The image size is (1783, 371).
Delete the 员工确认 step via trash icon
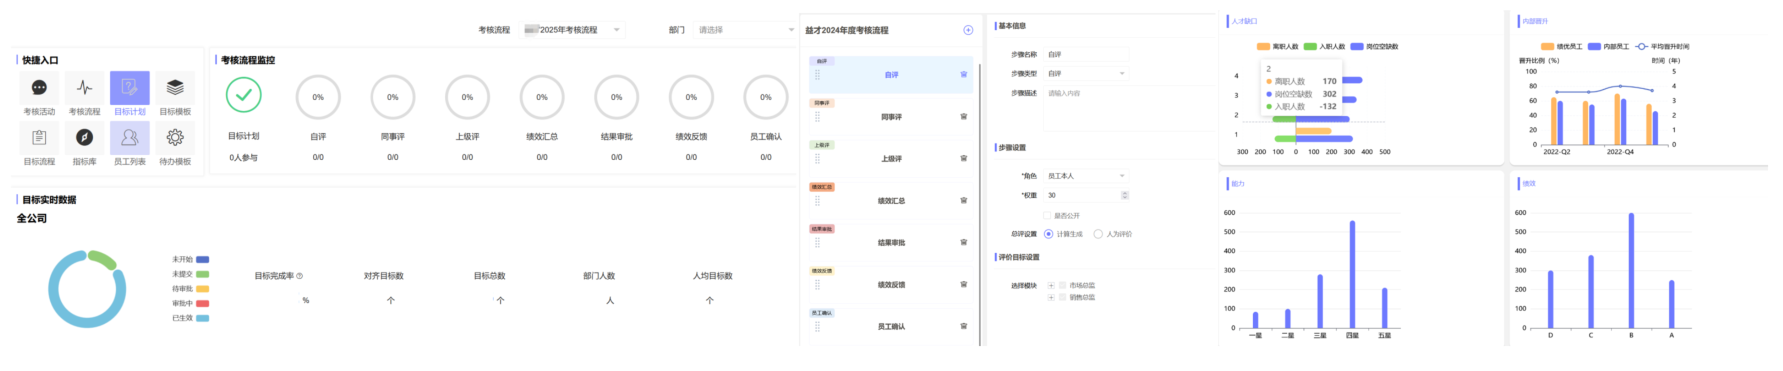pos(964,327)
